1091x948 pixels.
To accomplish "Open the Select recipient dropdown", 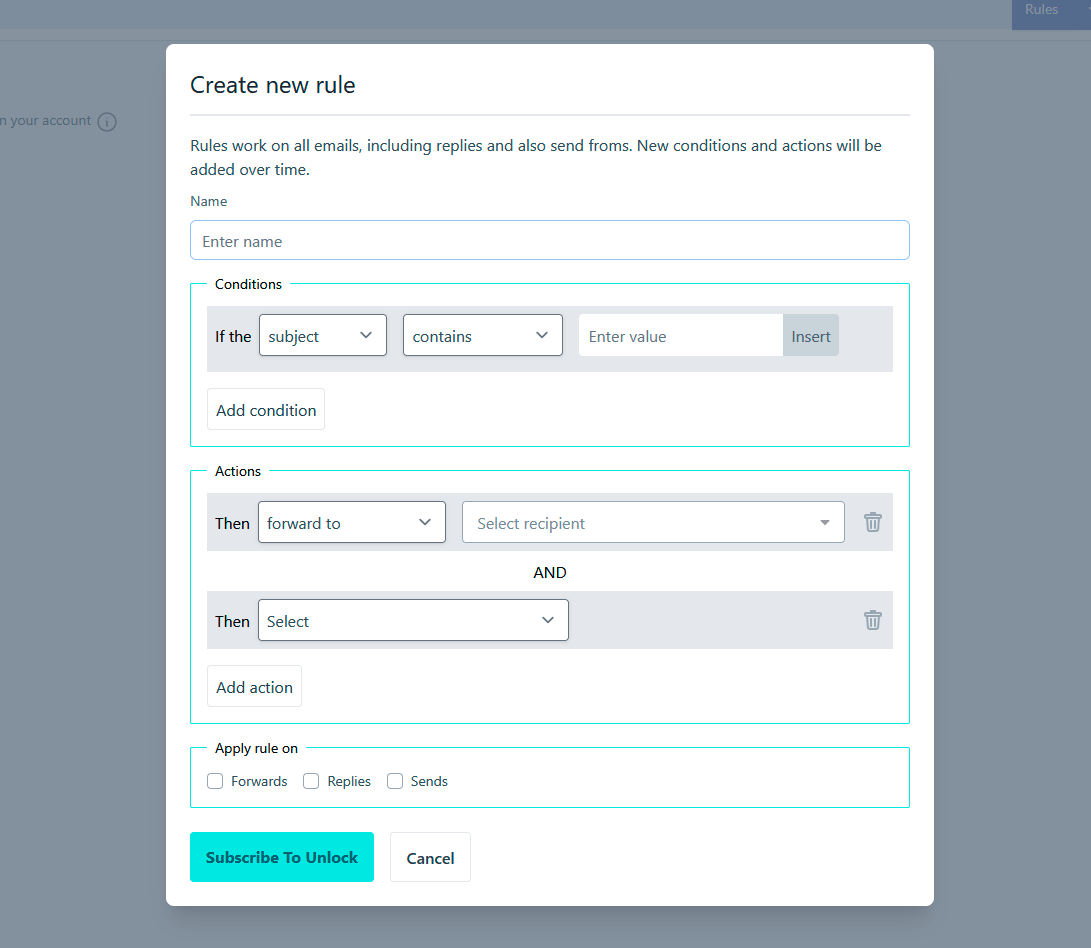I will click(x=653, y=522).
